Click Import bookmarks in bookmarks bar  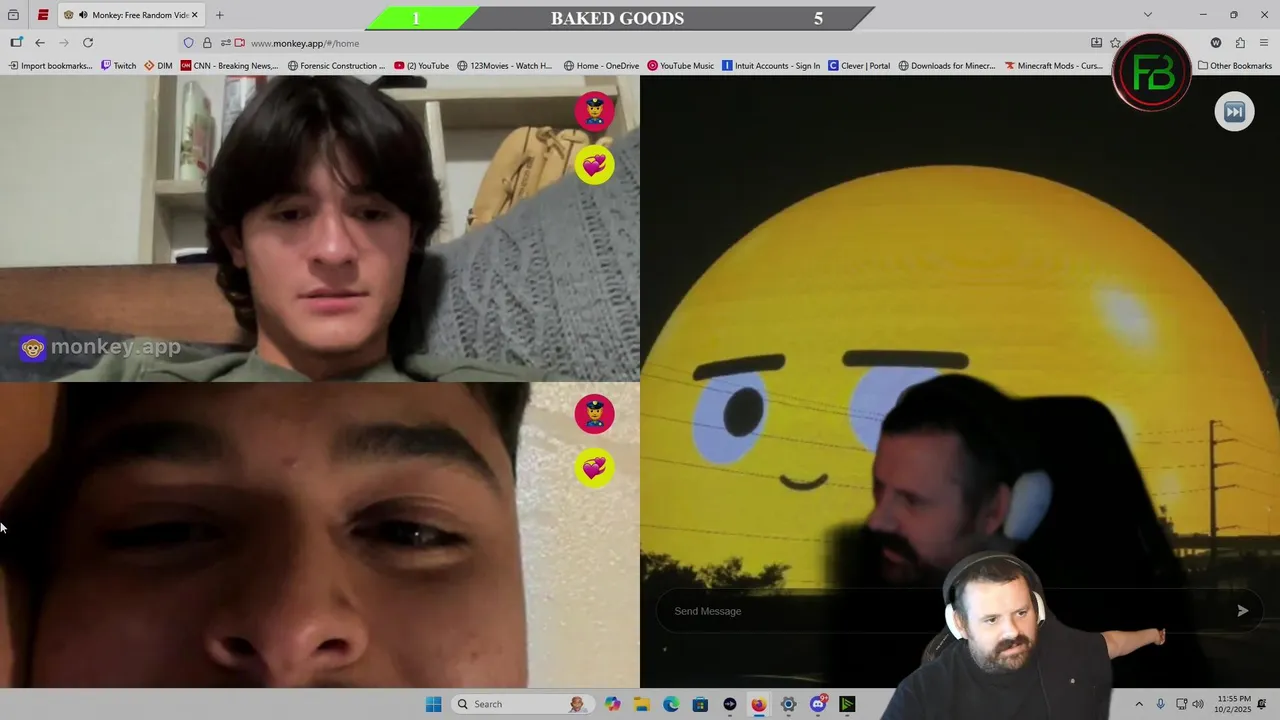50,66
